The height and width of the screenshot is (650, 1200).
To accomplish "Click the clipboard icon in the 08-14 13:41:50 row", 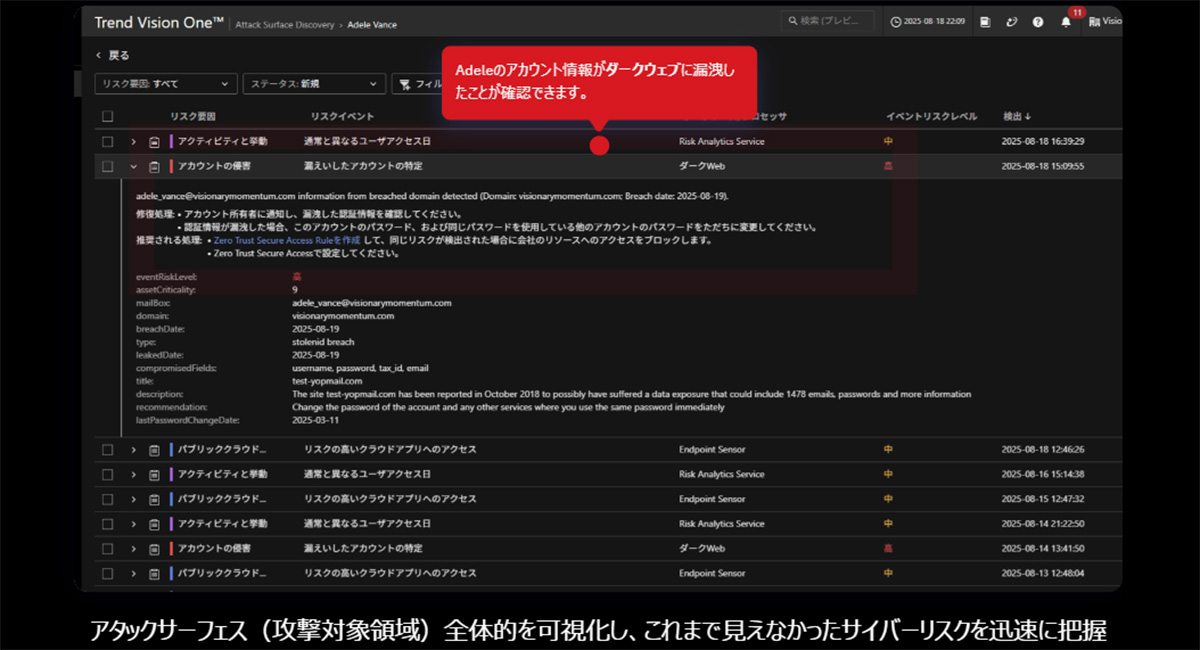I will tap(155, 549).
